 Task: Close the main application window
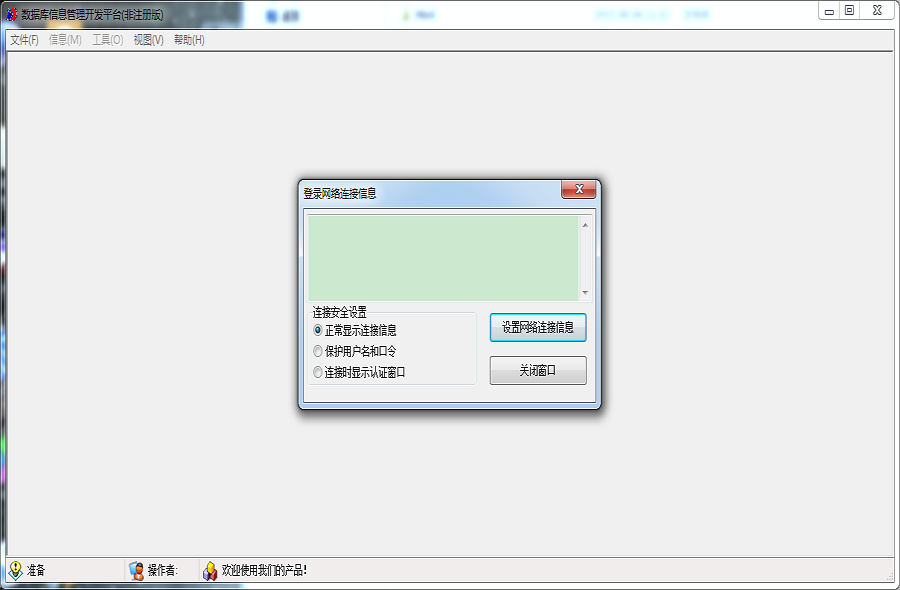tap(876, 10)
